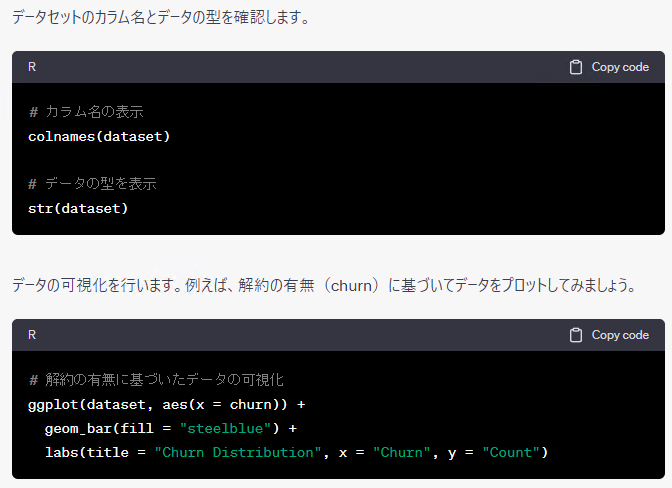Click the comment "# データの型を表示"
672x488 pixels.
(x=92, y=184)
